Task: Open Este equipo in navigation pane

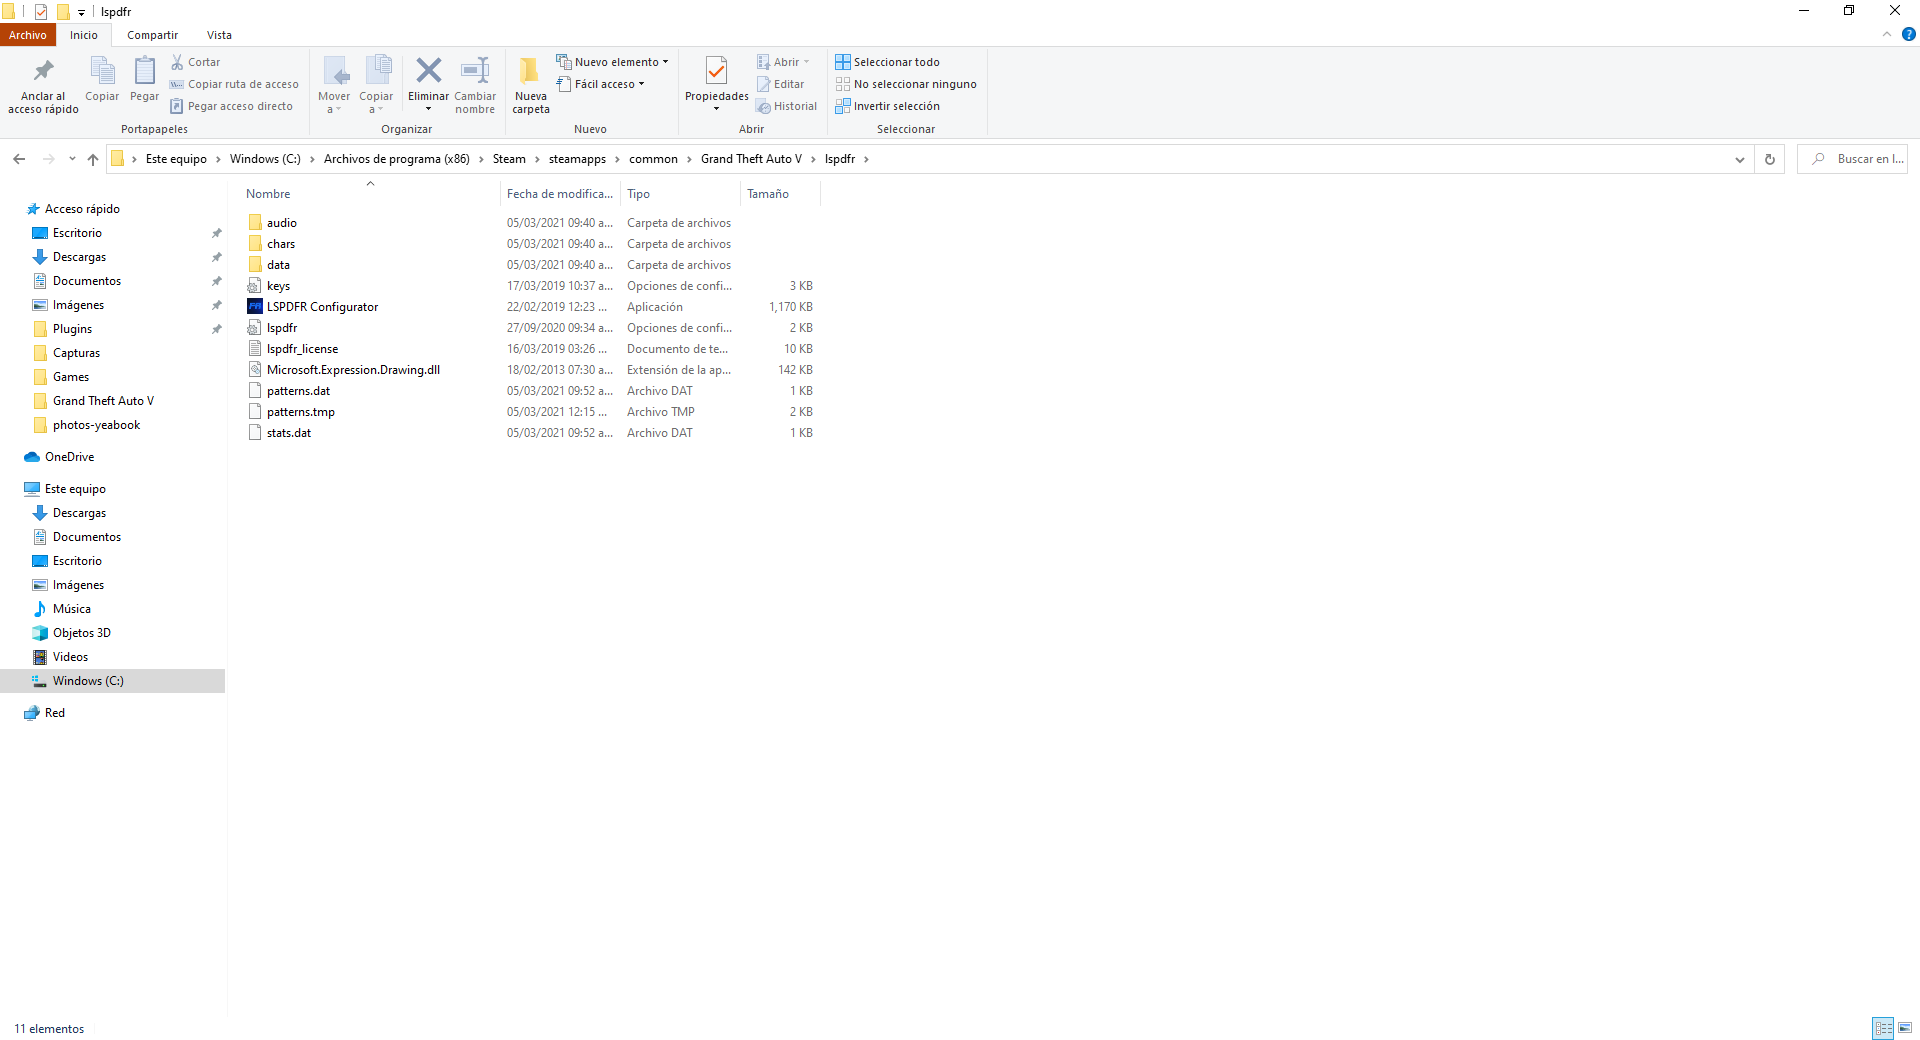Action: [75, 489]
